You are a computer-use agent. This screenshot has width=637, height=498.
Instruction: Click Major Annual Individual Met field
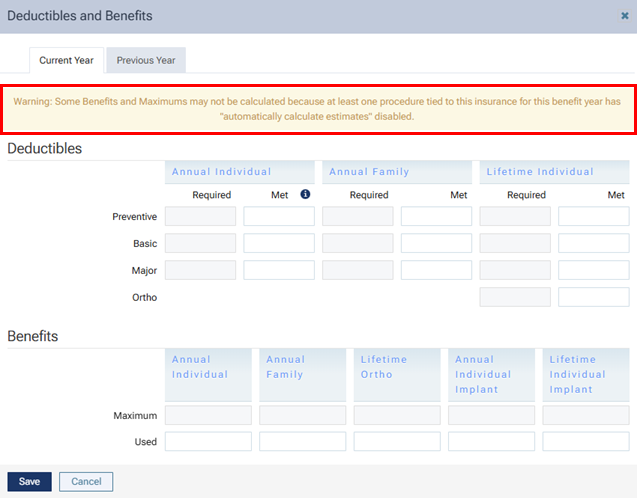(279, 270)
